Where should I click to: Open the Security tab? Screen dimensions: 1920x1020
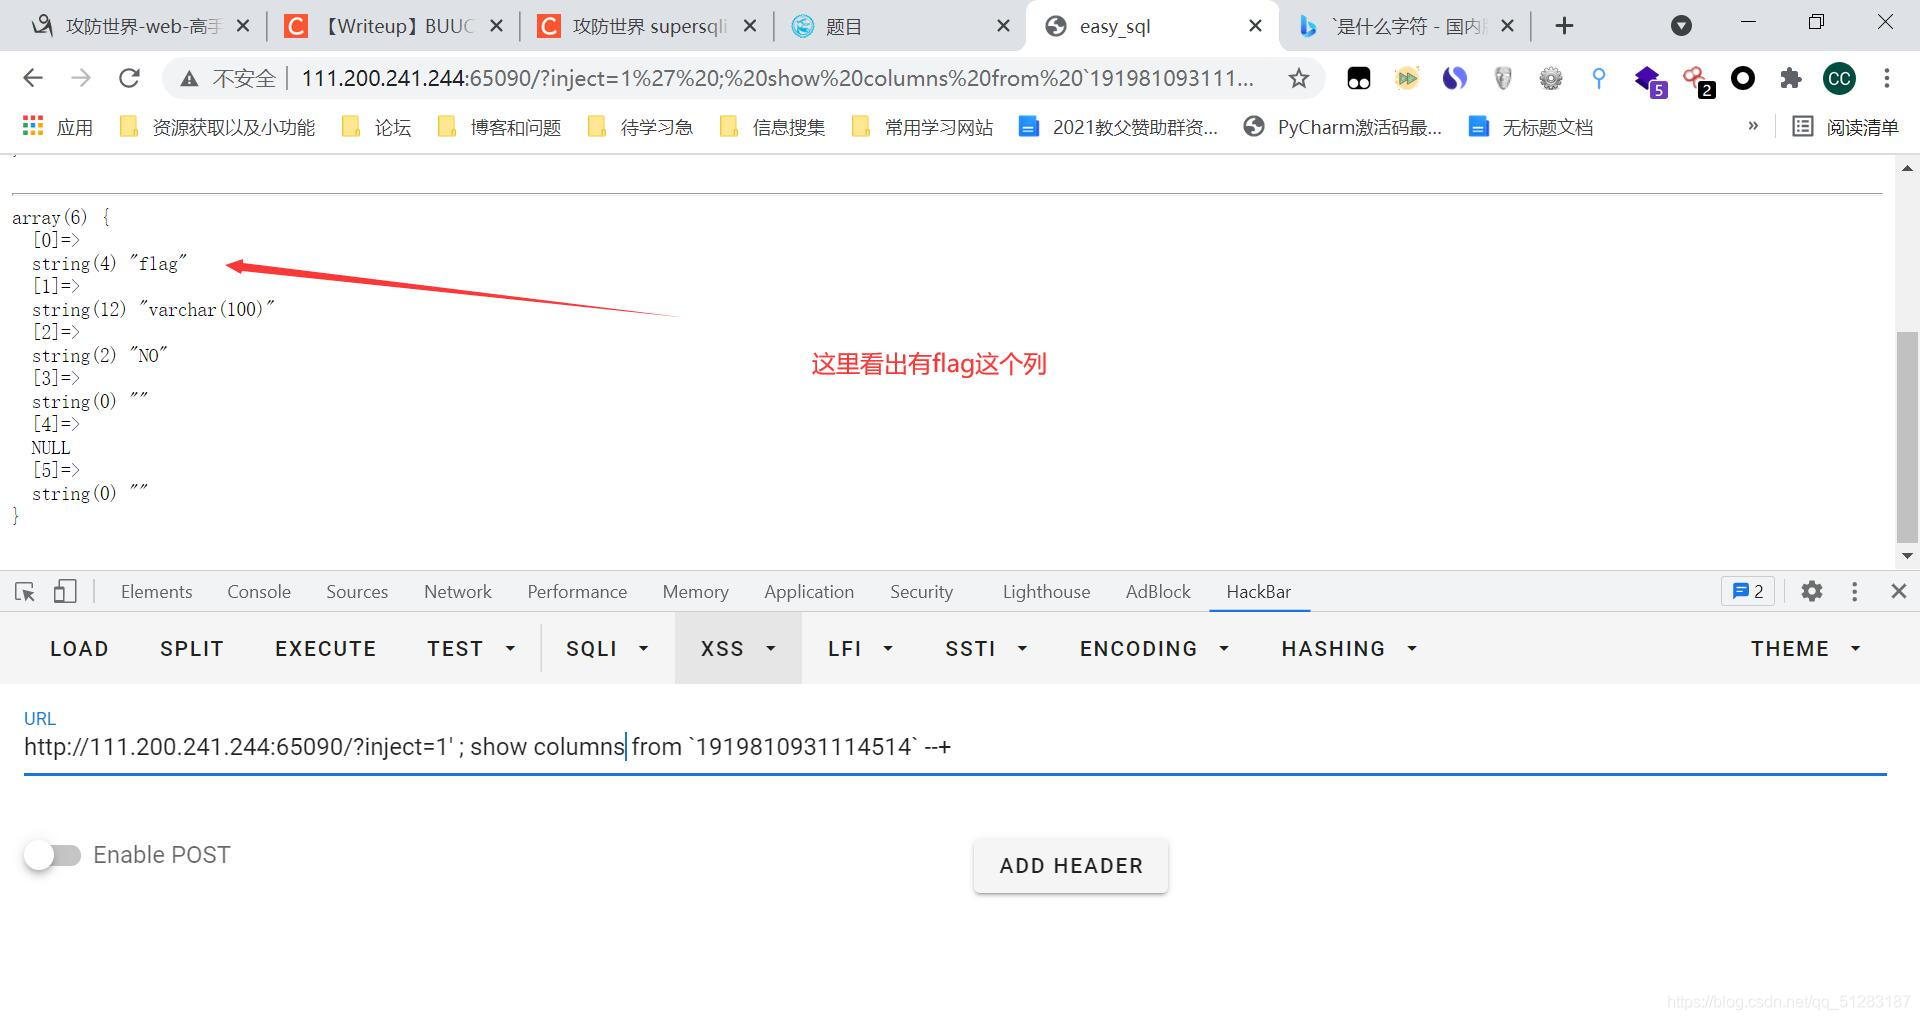[921, 591]
